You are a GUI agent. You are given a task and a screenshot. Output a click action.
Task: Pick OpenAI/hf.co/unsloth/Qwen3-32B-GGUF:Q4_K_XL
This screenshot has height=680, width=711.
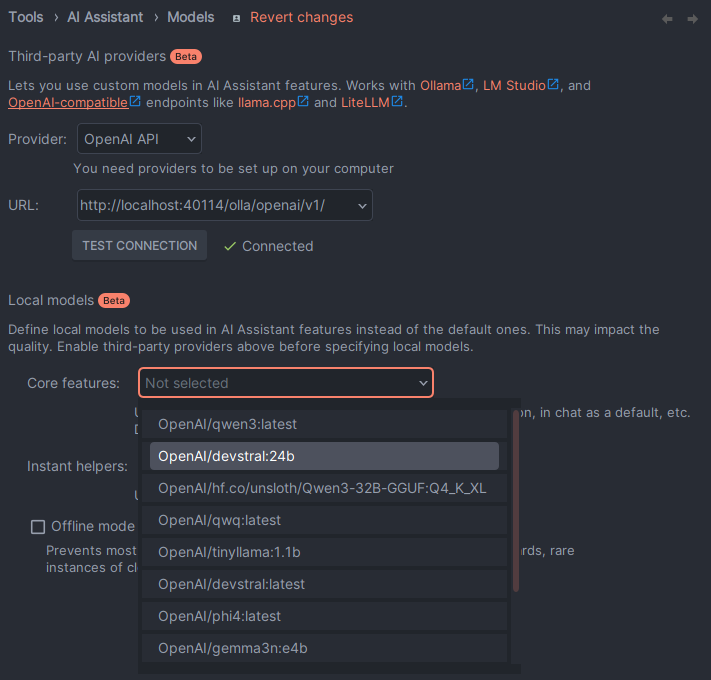[325, 488]
